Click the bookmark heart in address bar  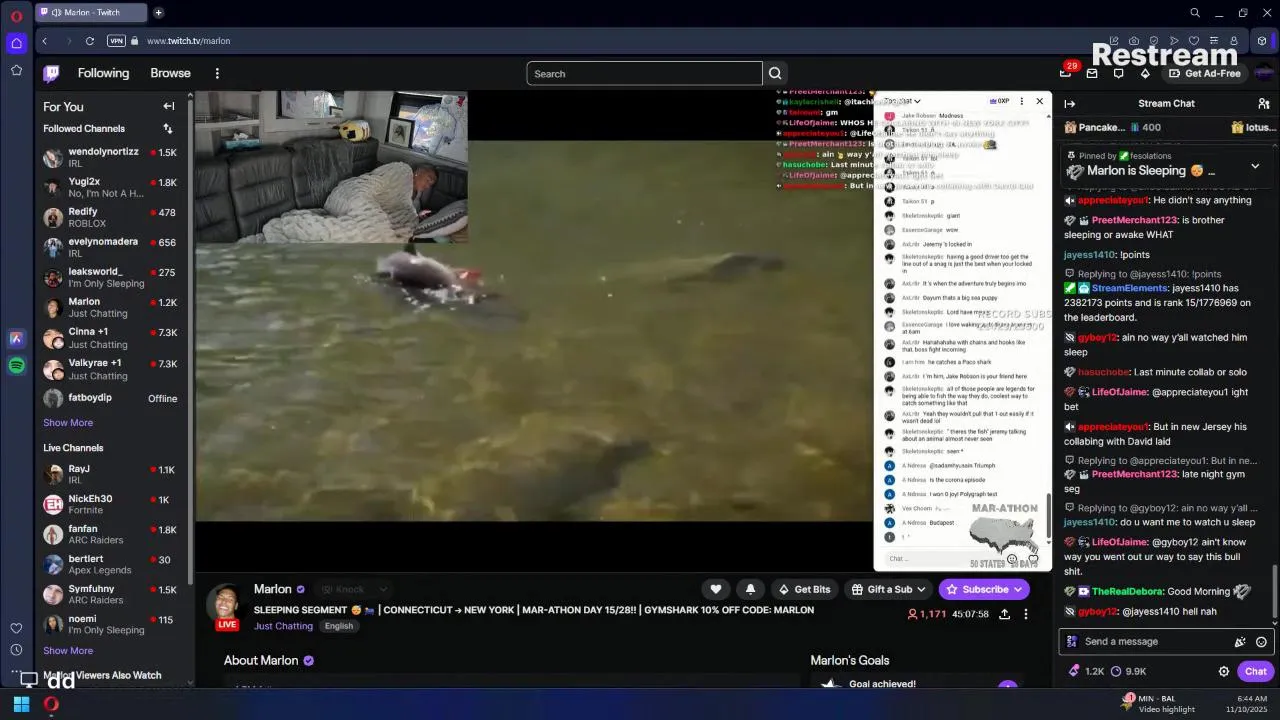1194,41
